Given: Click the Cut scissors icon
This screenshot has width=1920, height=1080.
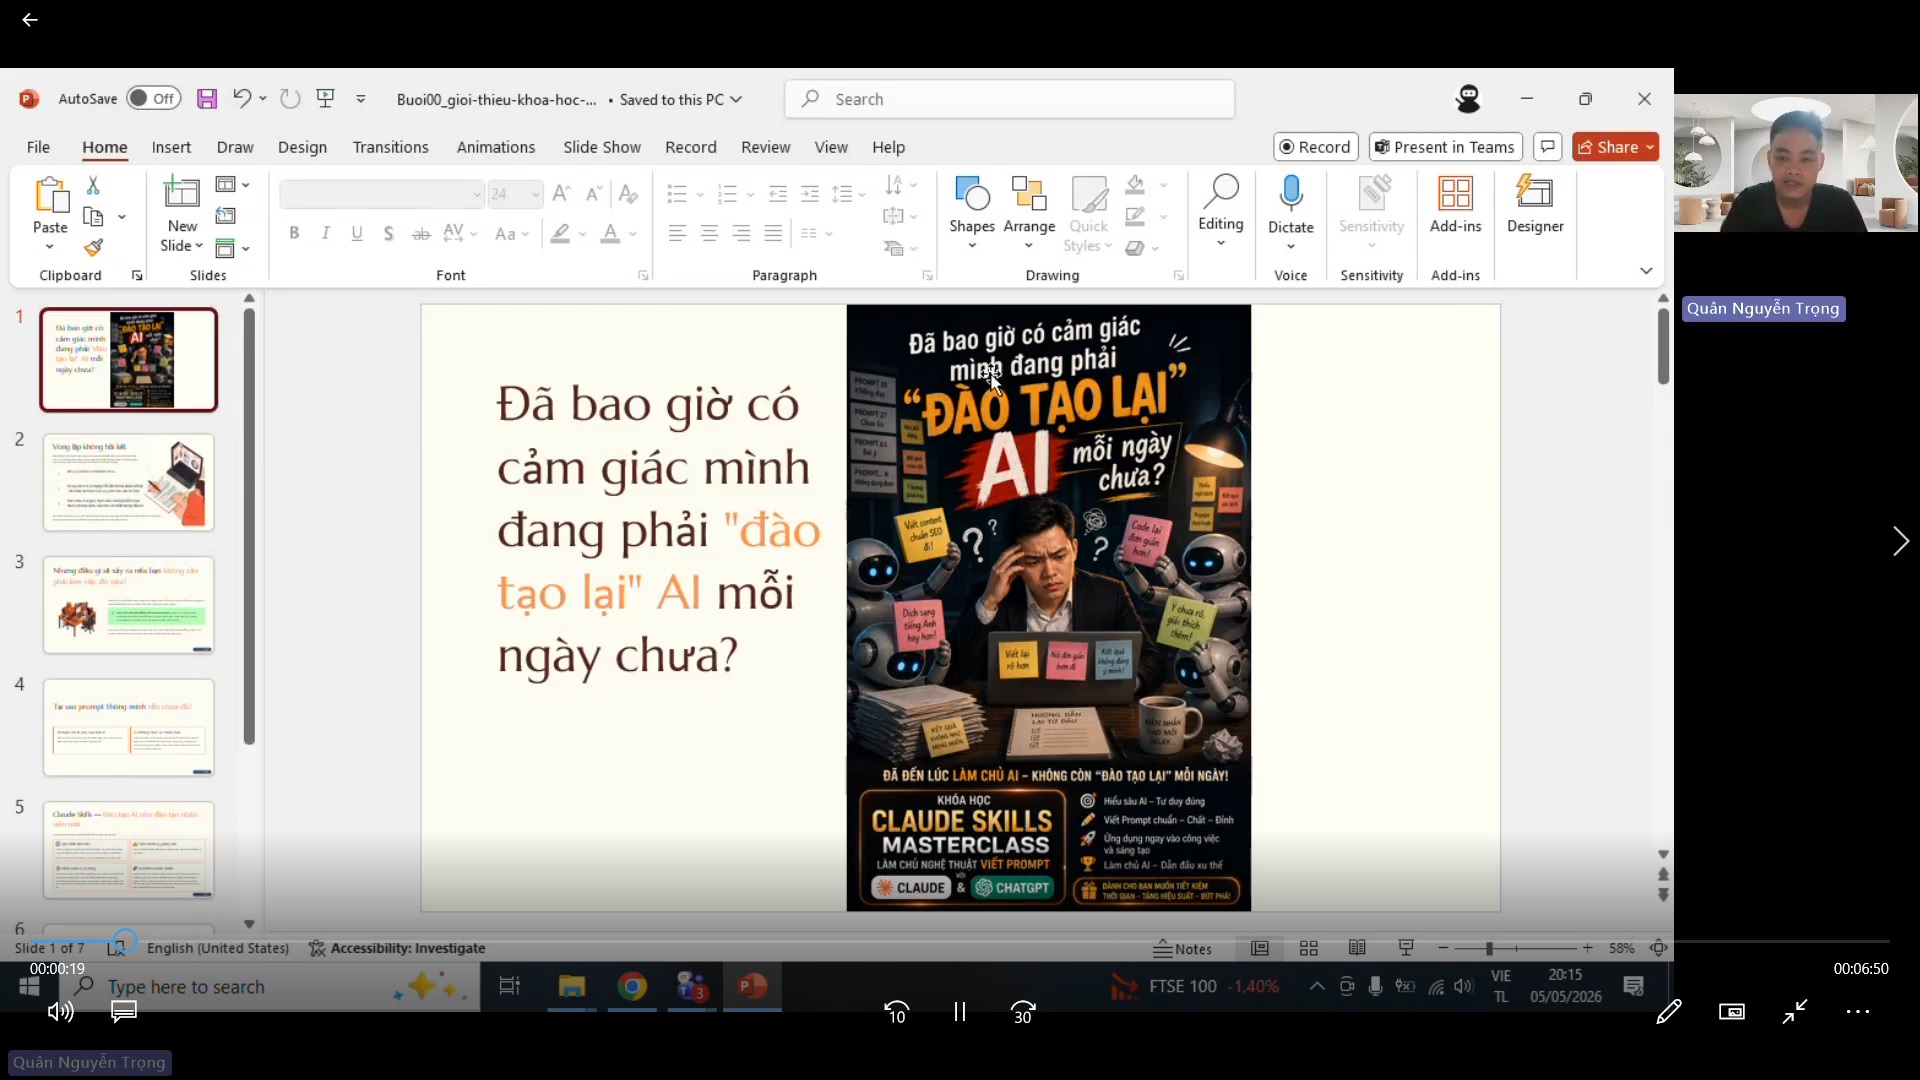Looking at the screenshot, I should pyautogui.click(x=93, y=185).
